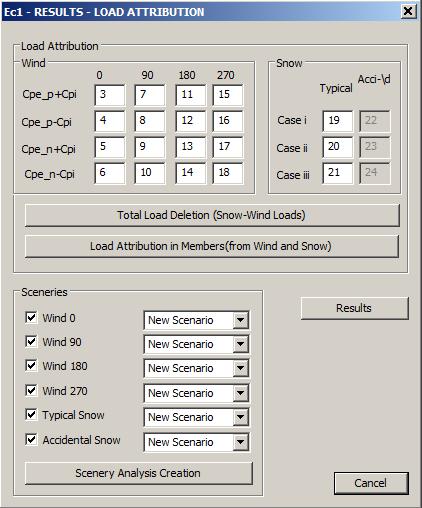The height and width of the screenshot is (508, 422).
Task: Toggle the Wind 180 checkbox
Action: point(31,366)
